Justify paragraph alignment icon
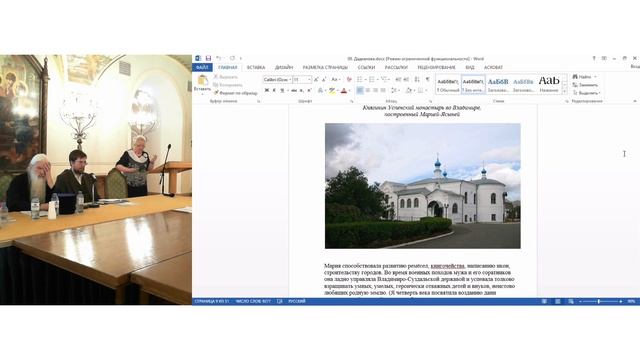The image size is (640, 360). click(x=383, y=90)
